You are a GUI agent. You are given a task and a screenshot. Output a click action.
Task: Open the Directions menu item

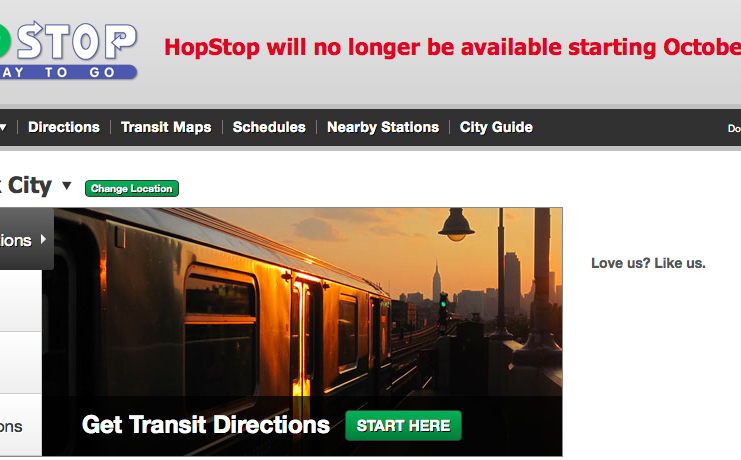pos(64,127)
